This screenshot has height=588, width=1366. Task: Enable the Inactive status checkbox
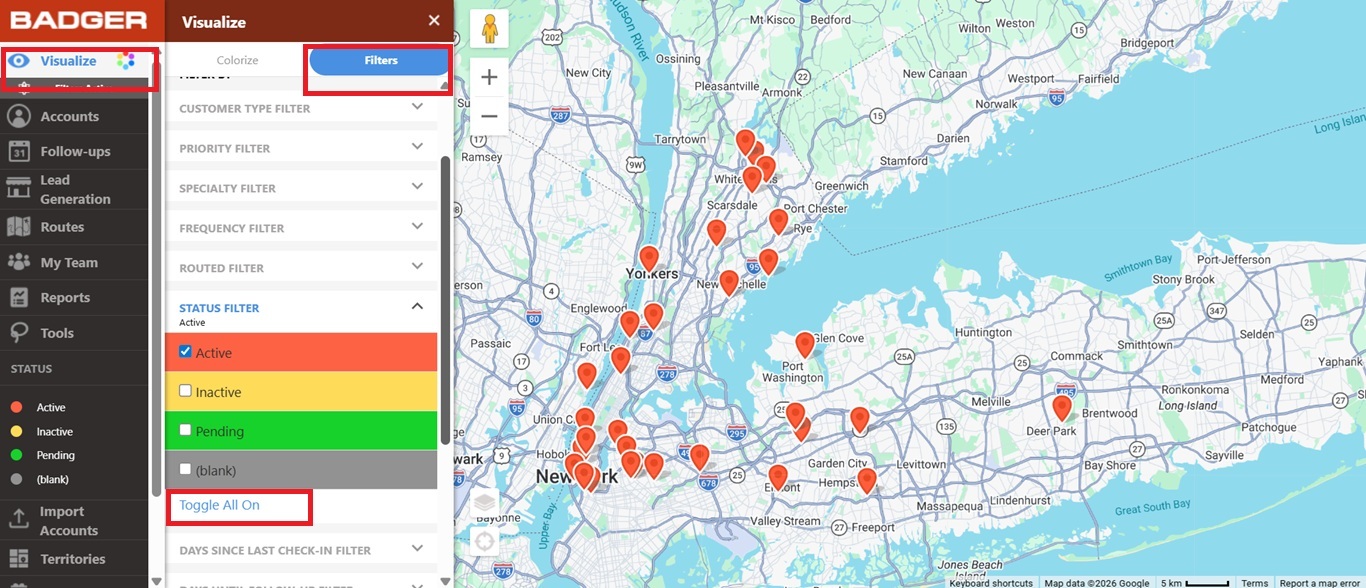[x=185, y=391]
